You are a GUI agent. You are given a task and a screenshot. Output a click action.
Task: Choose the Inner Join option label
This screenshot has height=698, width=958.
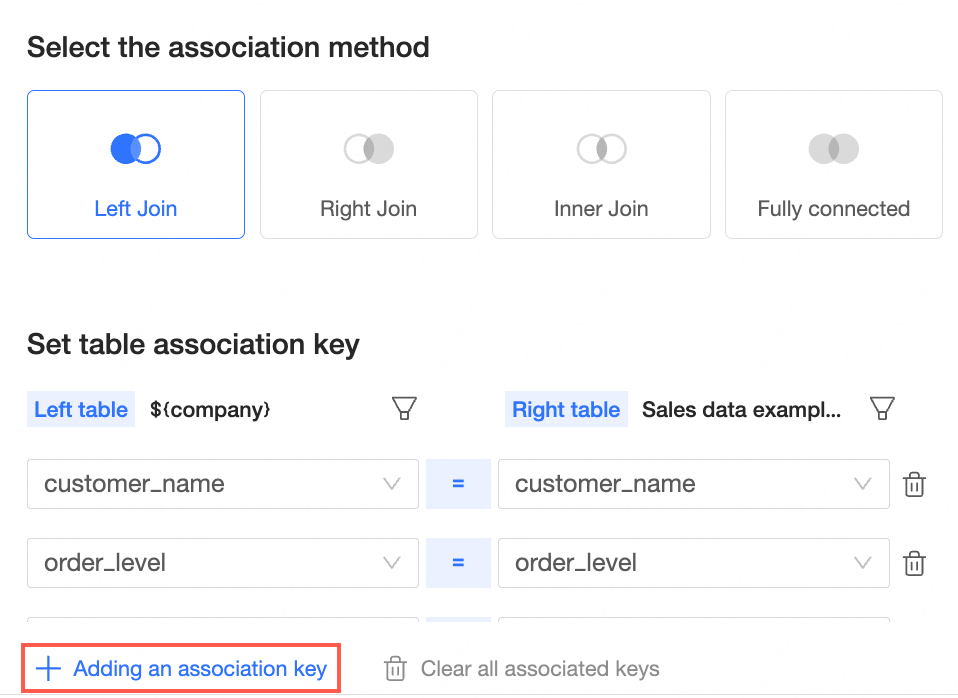pyautogui.click(x=601, y=209)
